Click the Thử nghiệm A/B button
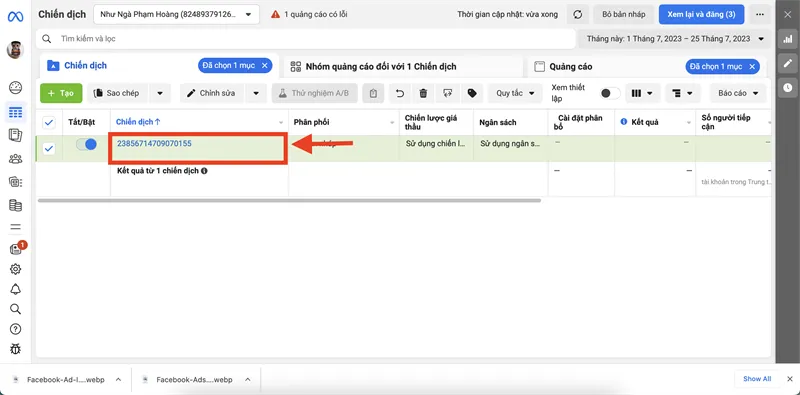Screen dimensions: 800x395 [314, 93]
